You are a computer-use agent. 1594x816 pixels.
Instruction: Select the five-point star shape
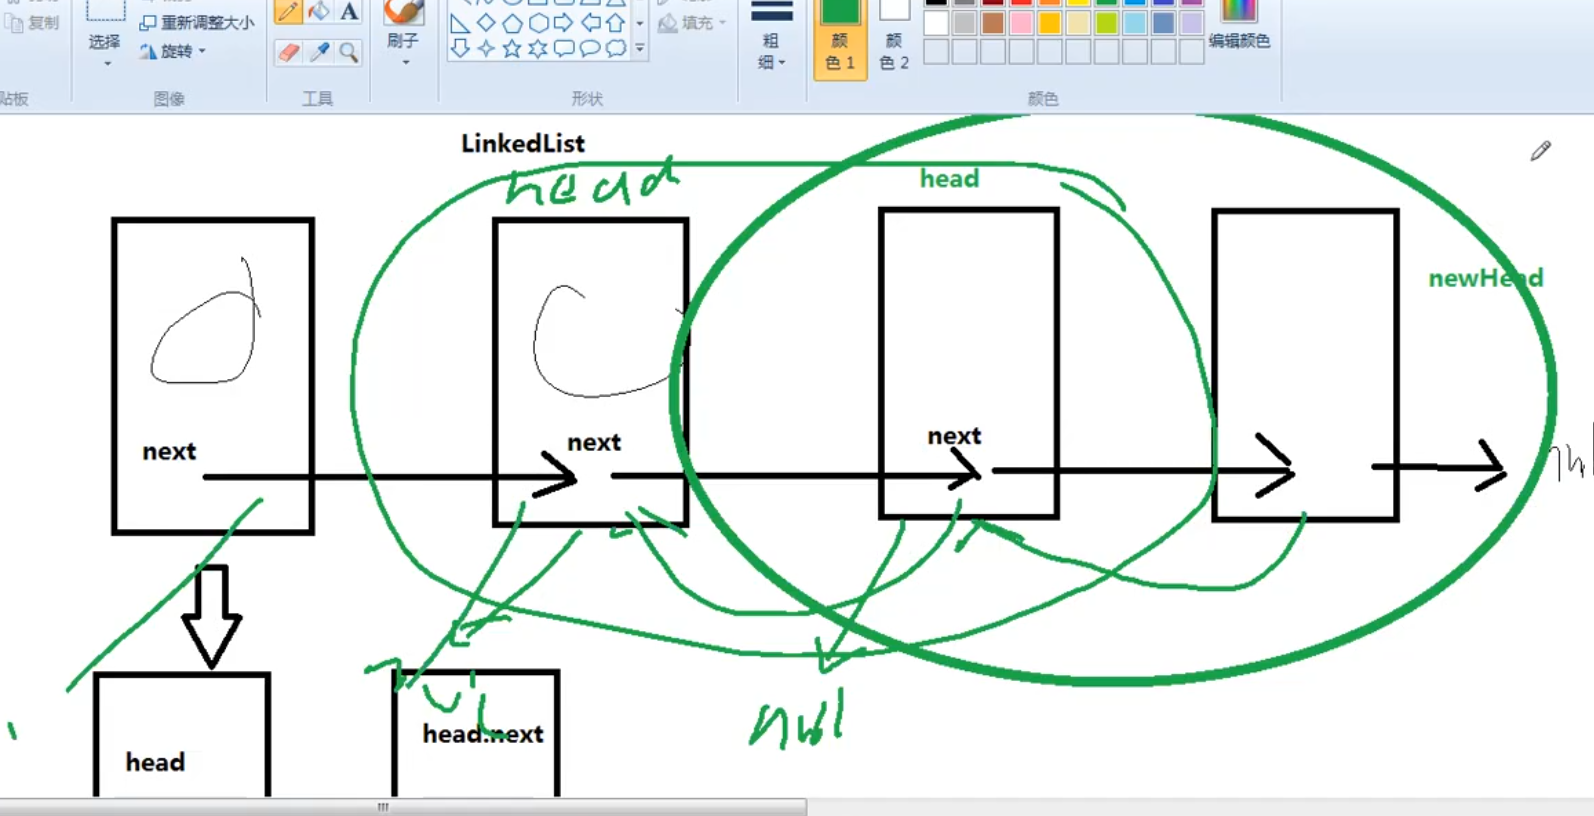click(x=512, y=48)
